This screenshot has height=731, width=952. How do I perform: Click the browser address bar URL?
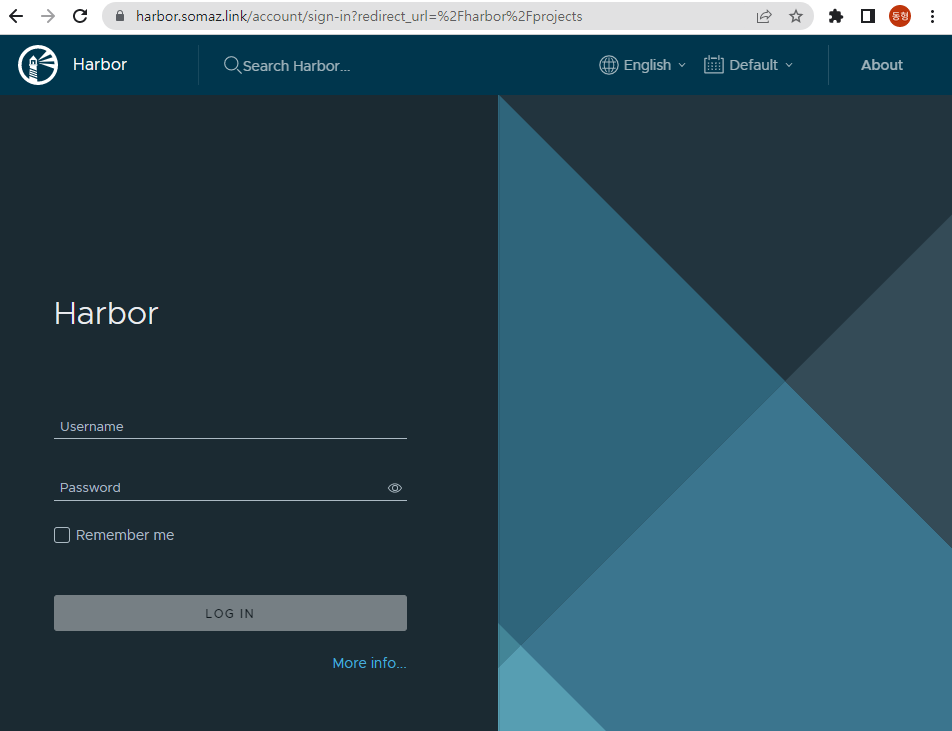359,16
